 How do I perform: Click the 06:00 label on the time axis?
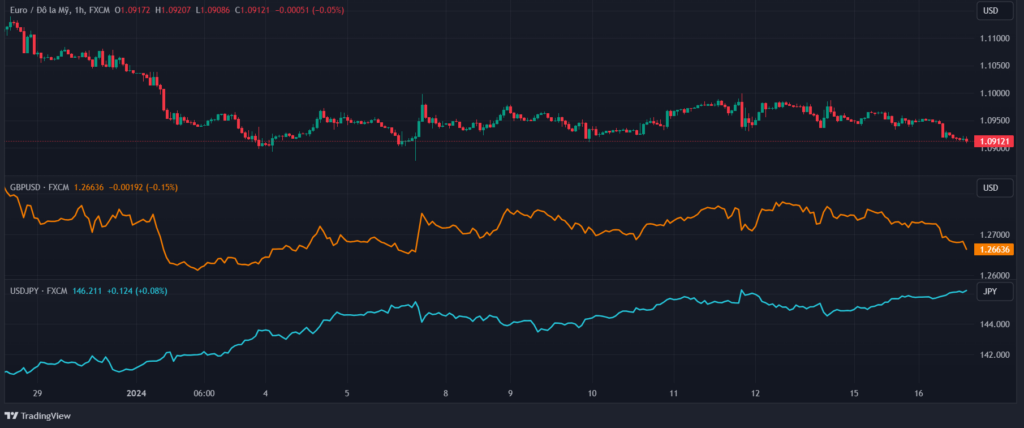[x=203, y=393]
